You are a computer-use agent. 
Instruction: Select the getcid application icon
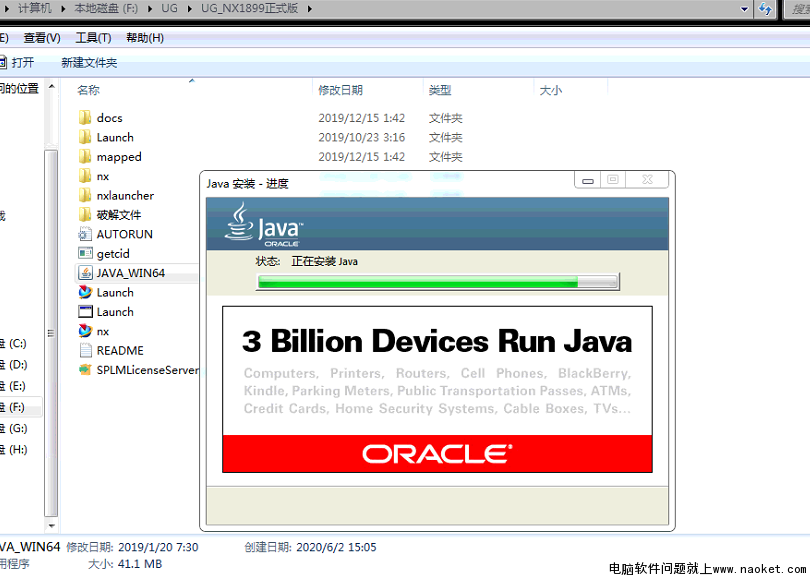[x=85, y=254]
